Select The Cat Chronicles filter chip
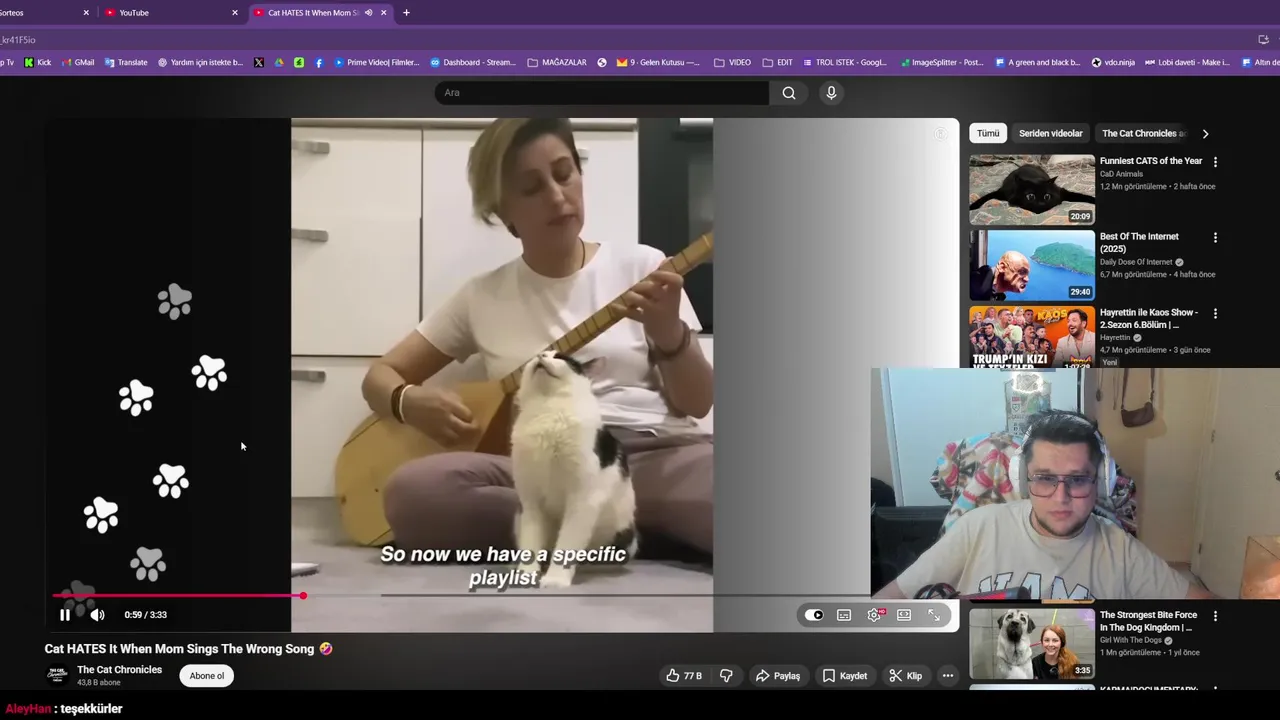Screen dimensions: 1280x720 pos(1143,133)
